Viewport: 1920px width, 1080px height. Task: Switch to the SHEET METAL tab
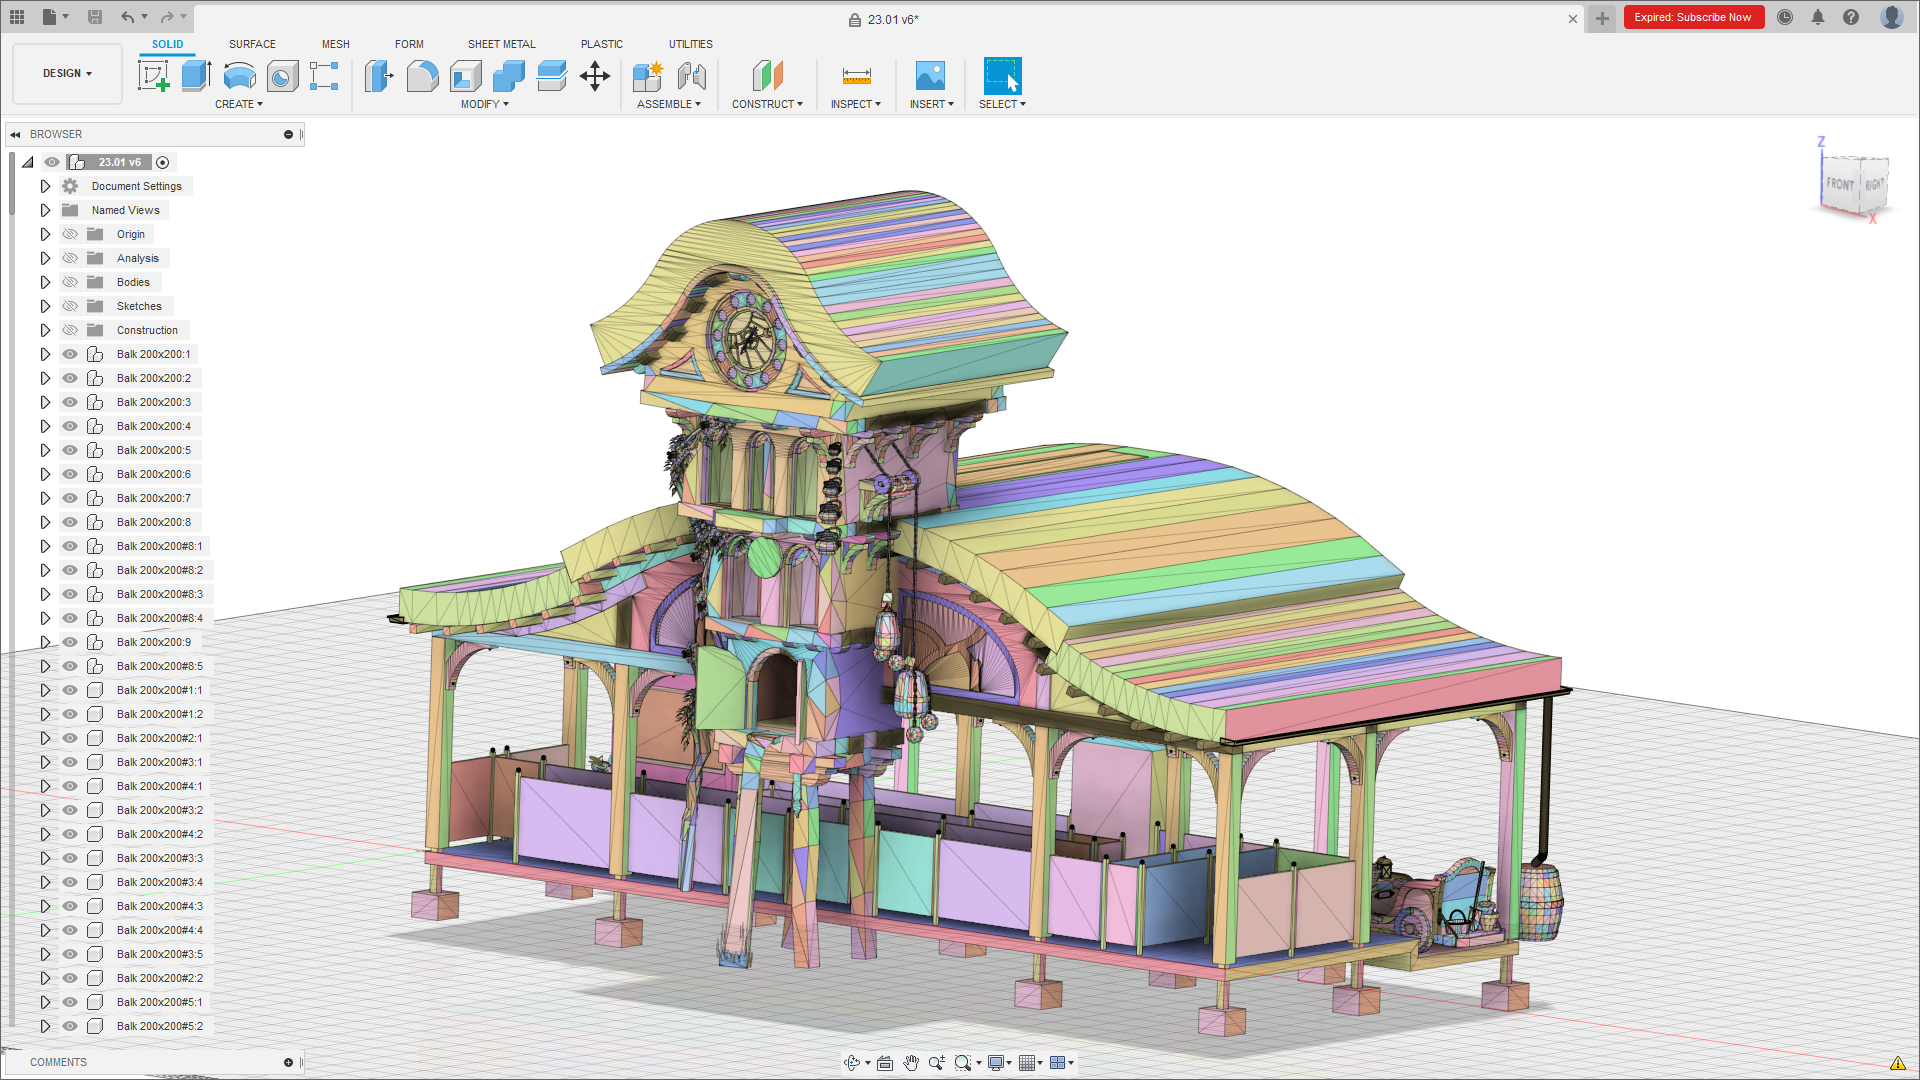501,44
